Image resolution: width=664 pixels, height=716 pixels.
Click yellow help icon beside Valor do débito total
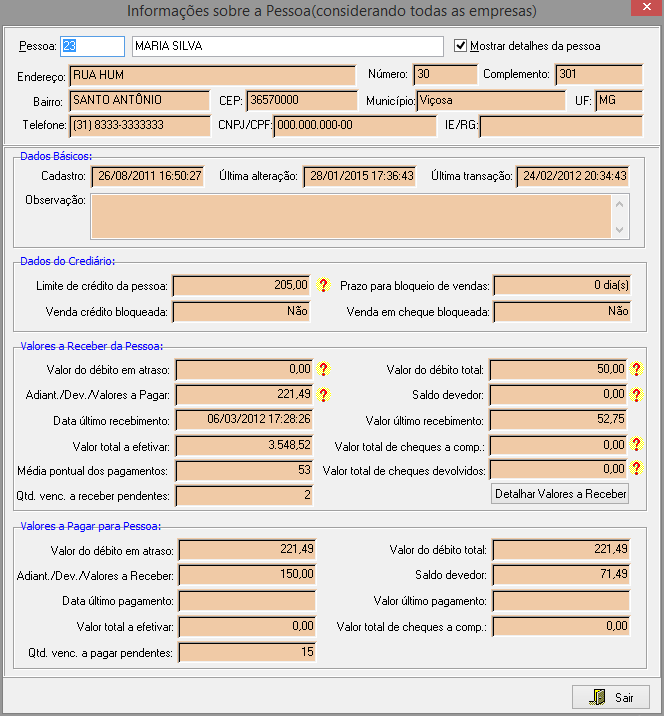(635, 370)
